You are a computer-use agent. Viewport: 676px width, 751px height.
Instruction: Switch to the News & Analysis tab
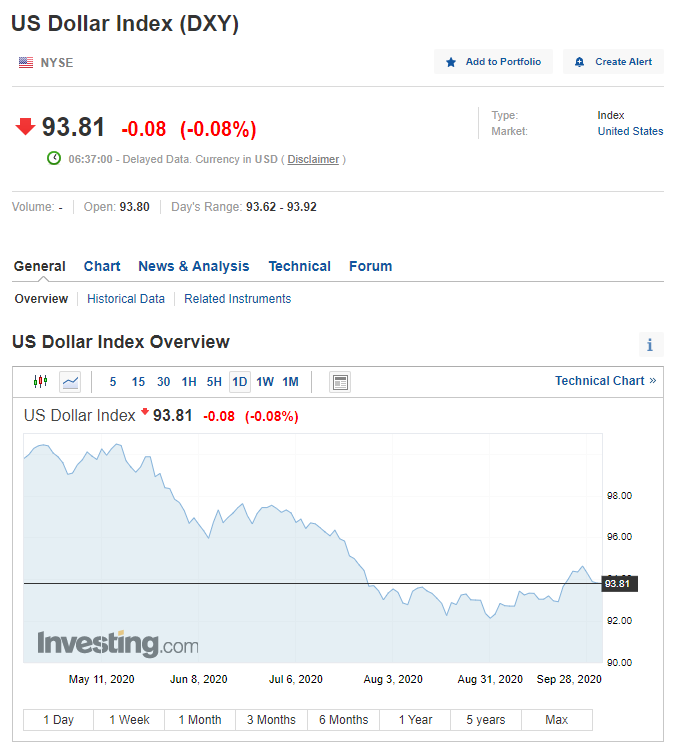(x=194, y=266)
